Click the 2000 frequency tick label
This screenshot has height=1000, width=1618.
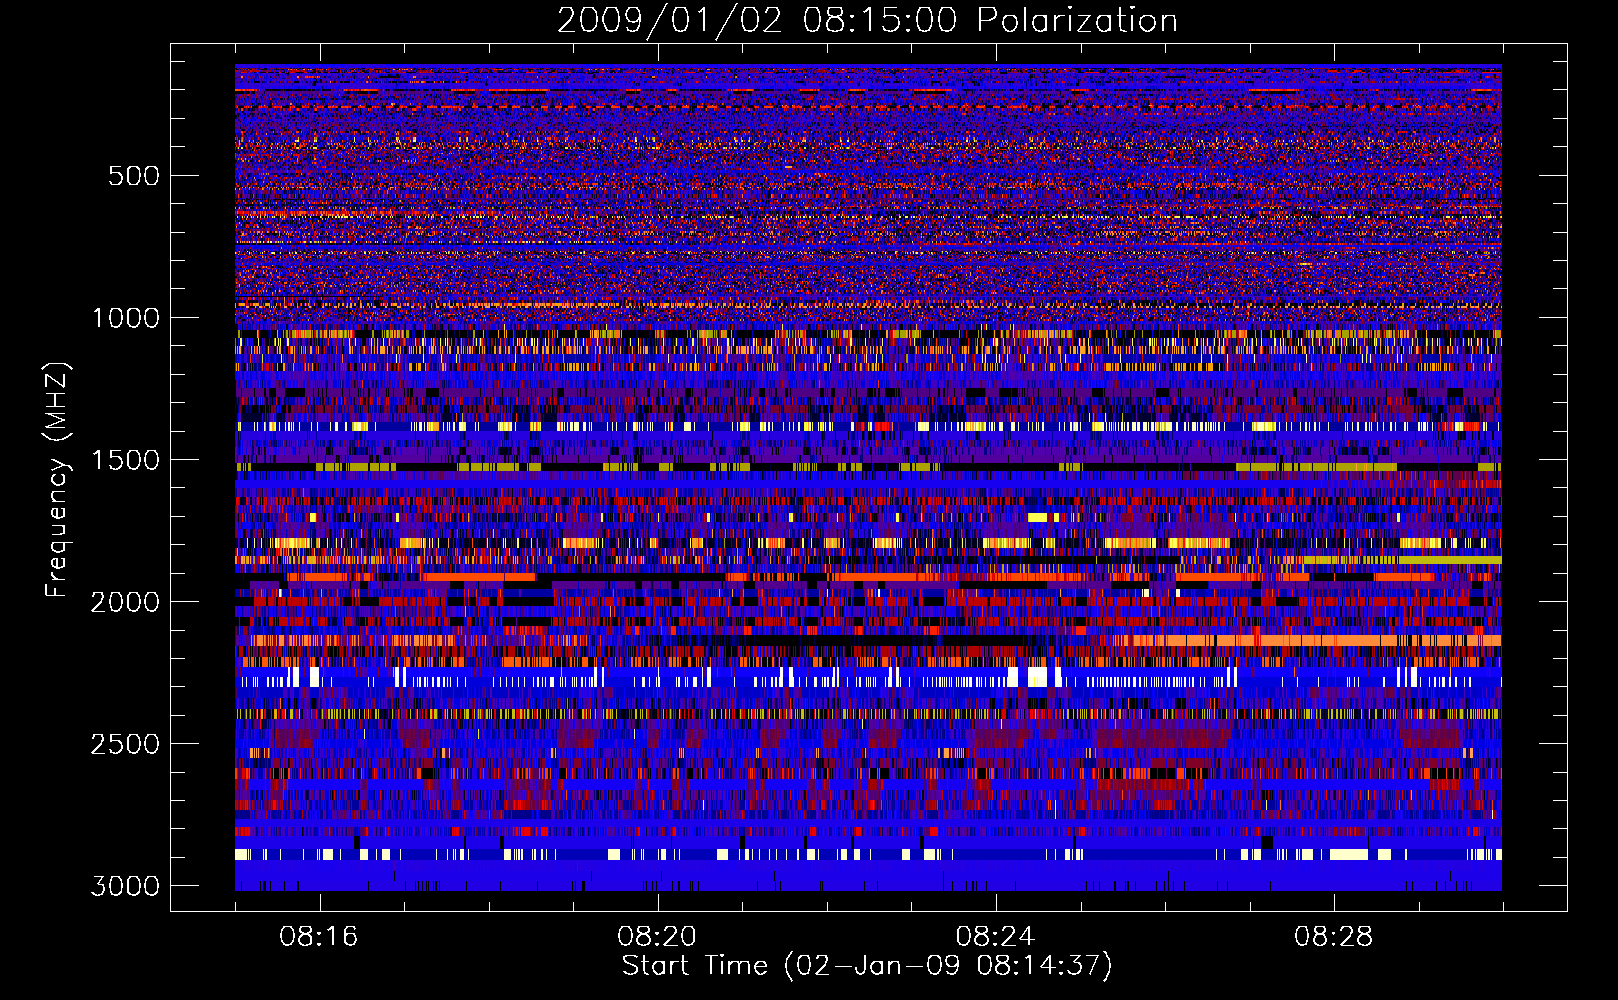[x=126, y=602]
